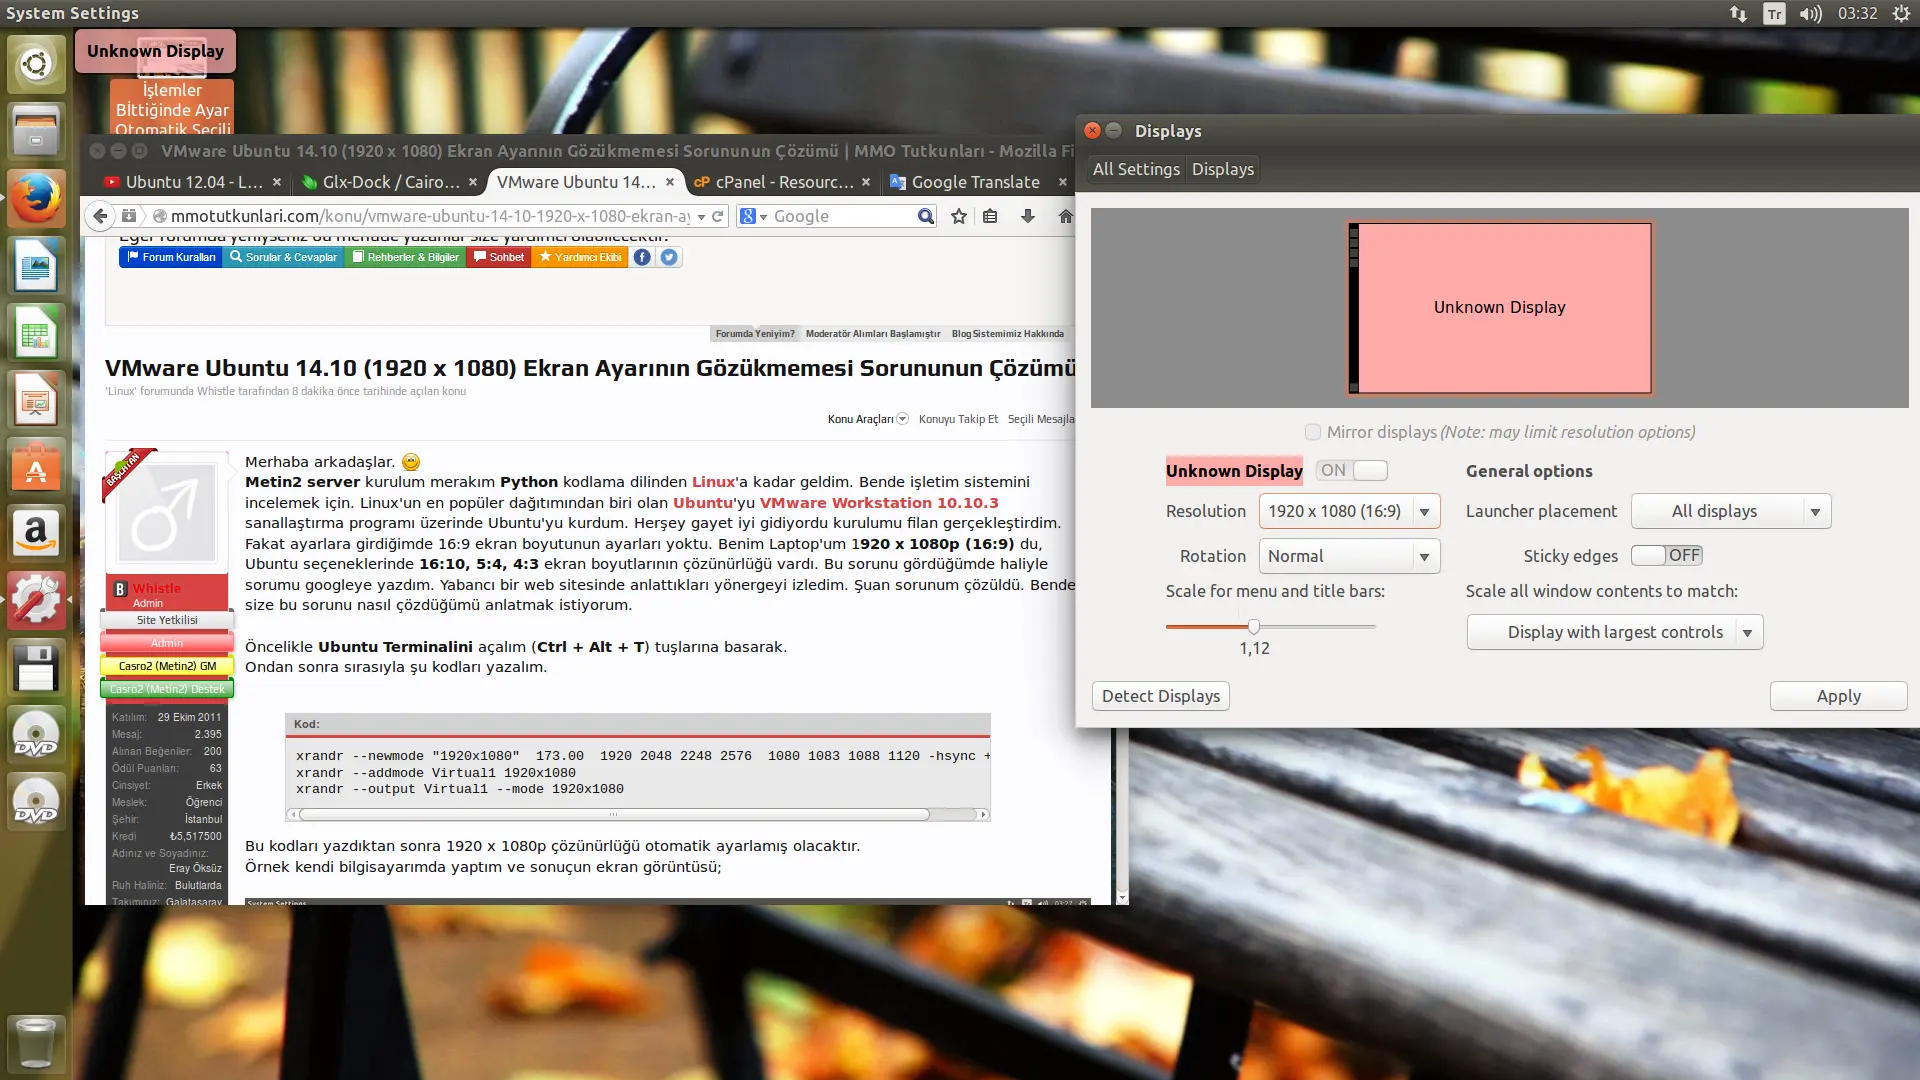Go to Firefox home page icon

[x=1065, y=216]
